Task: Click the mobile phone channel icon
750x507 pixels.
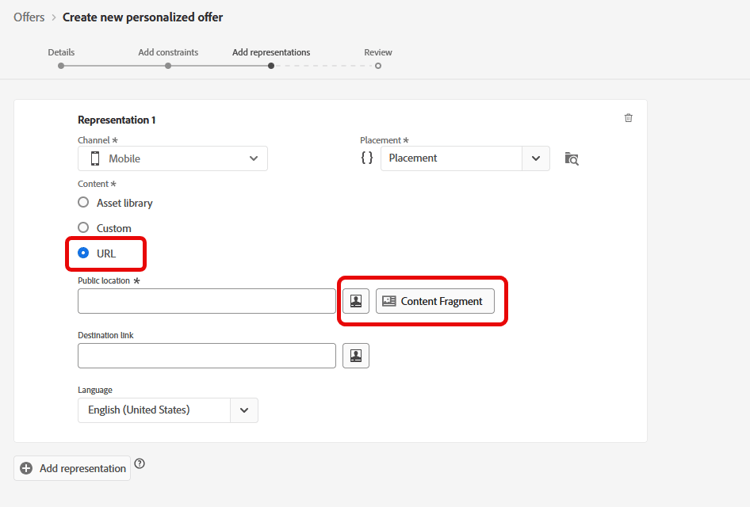Action: (95, 158)
